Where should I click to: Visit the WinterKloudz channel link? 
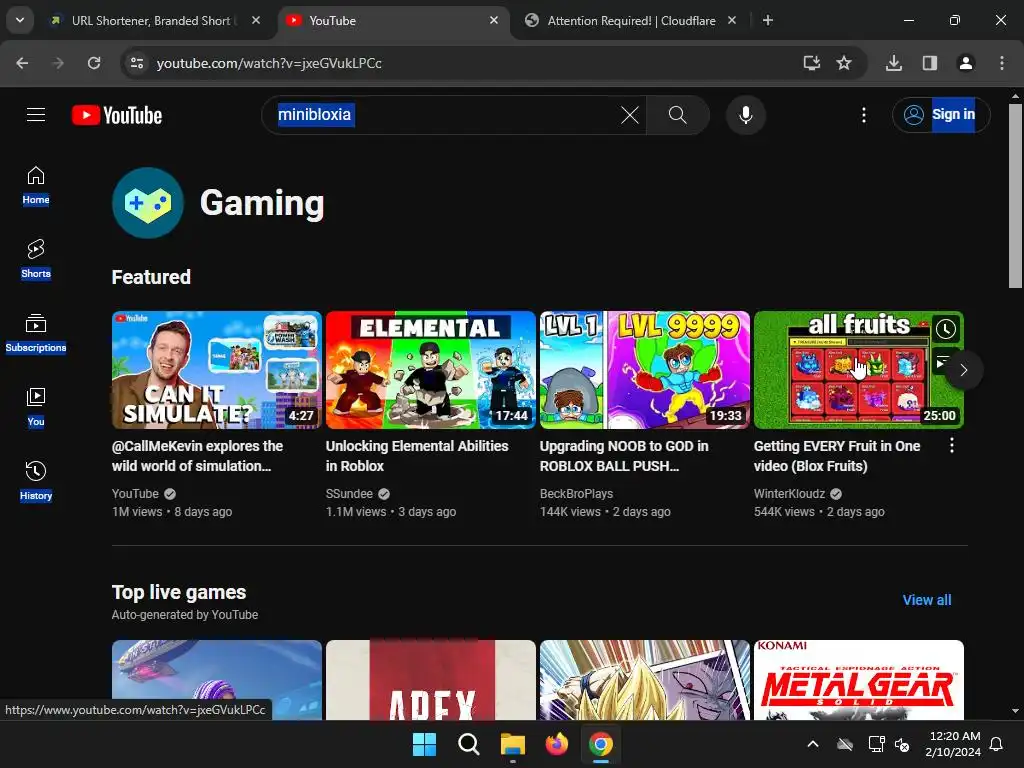789,494
